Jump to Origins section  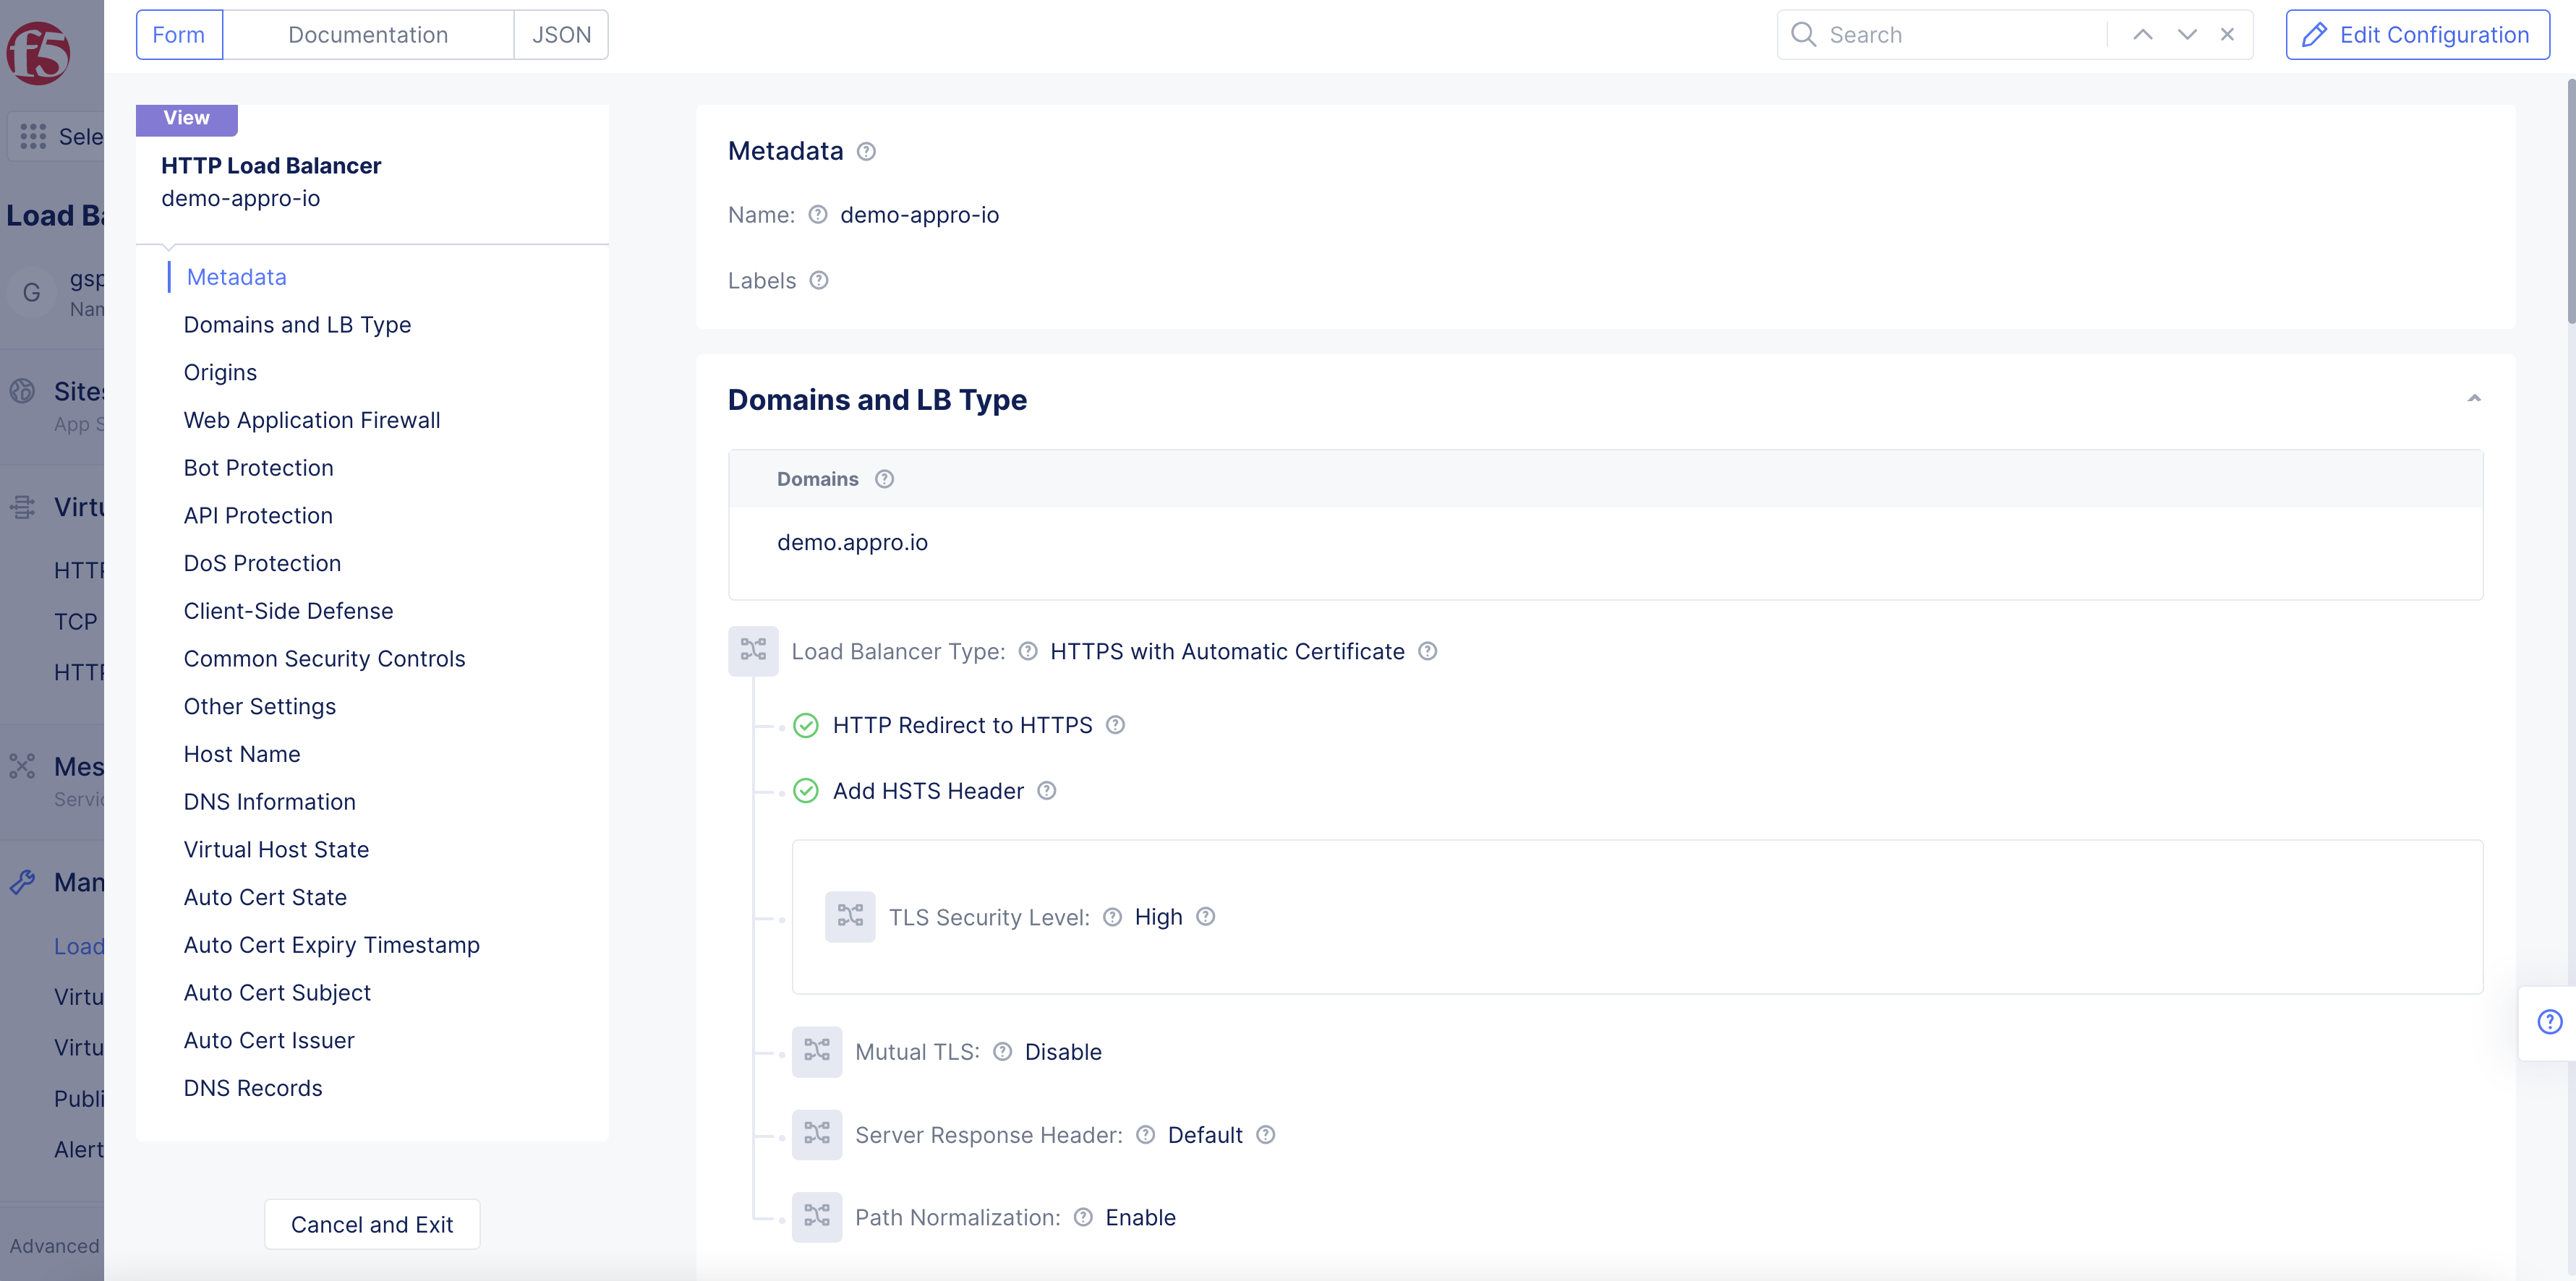[x=220, y=373]
